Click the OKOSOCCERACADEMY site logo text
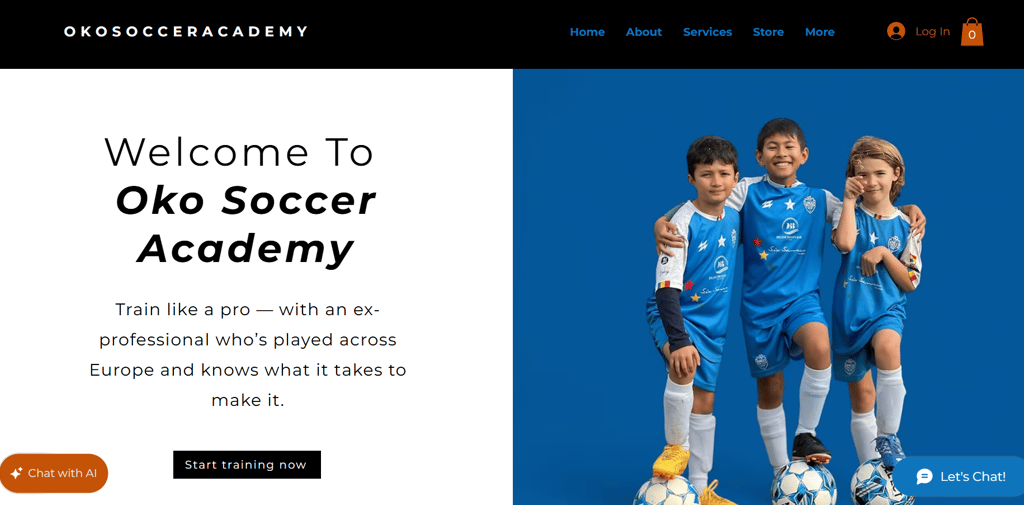The width and height of the screenshot is (1024, 505). (x=185, y=31)
